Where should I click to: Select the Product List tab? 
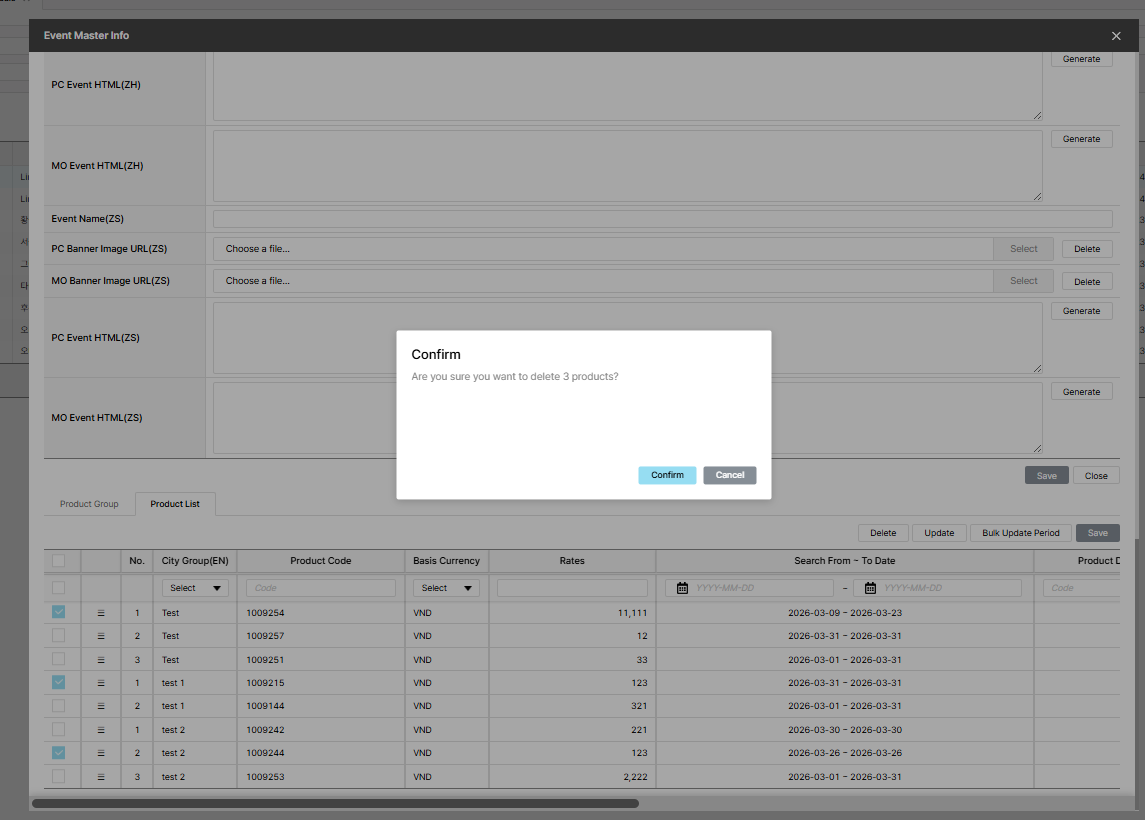[x=175, y=504]
